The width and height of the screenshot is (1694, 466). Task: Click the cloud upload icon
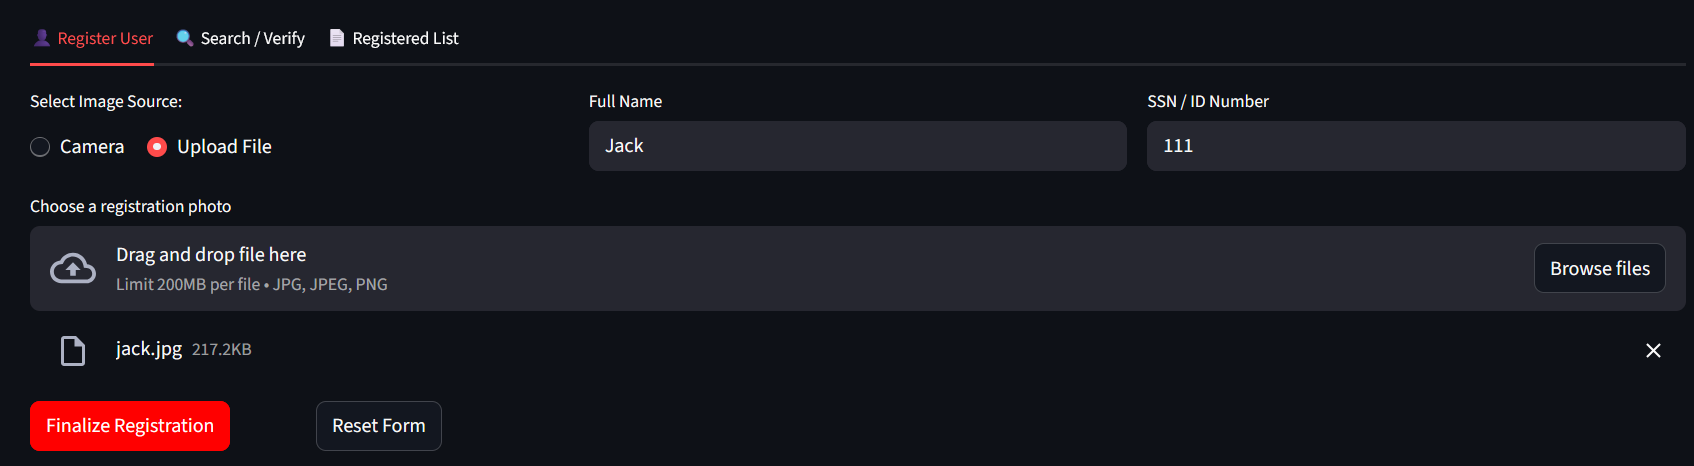coord(73,269)
